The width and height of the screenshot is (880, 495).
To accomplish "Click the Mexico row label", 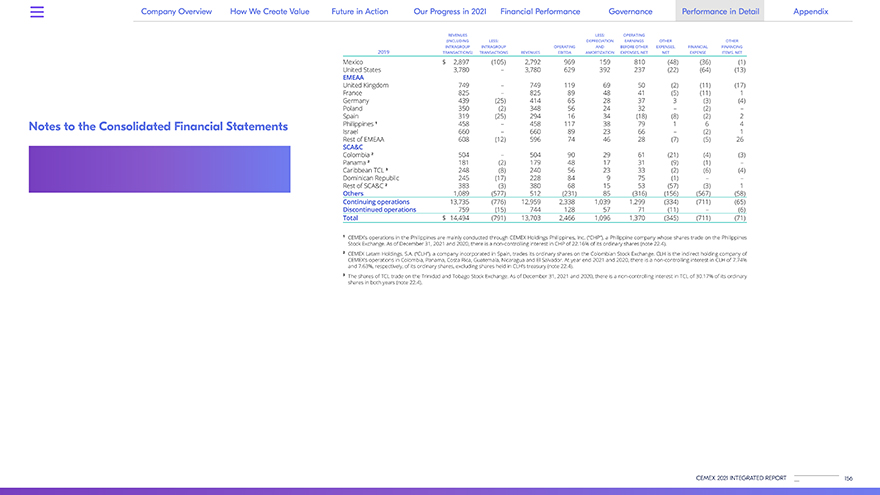I will pyautogui.click(x=354, y=62).
